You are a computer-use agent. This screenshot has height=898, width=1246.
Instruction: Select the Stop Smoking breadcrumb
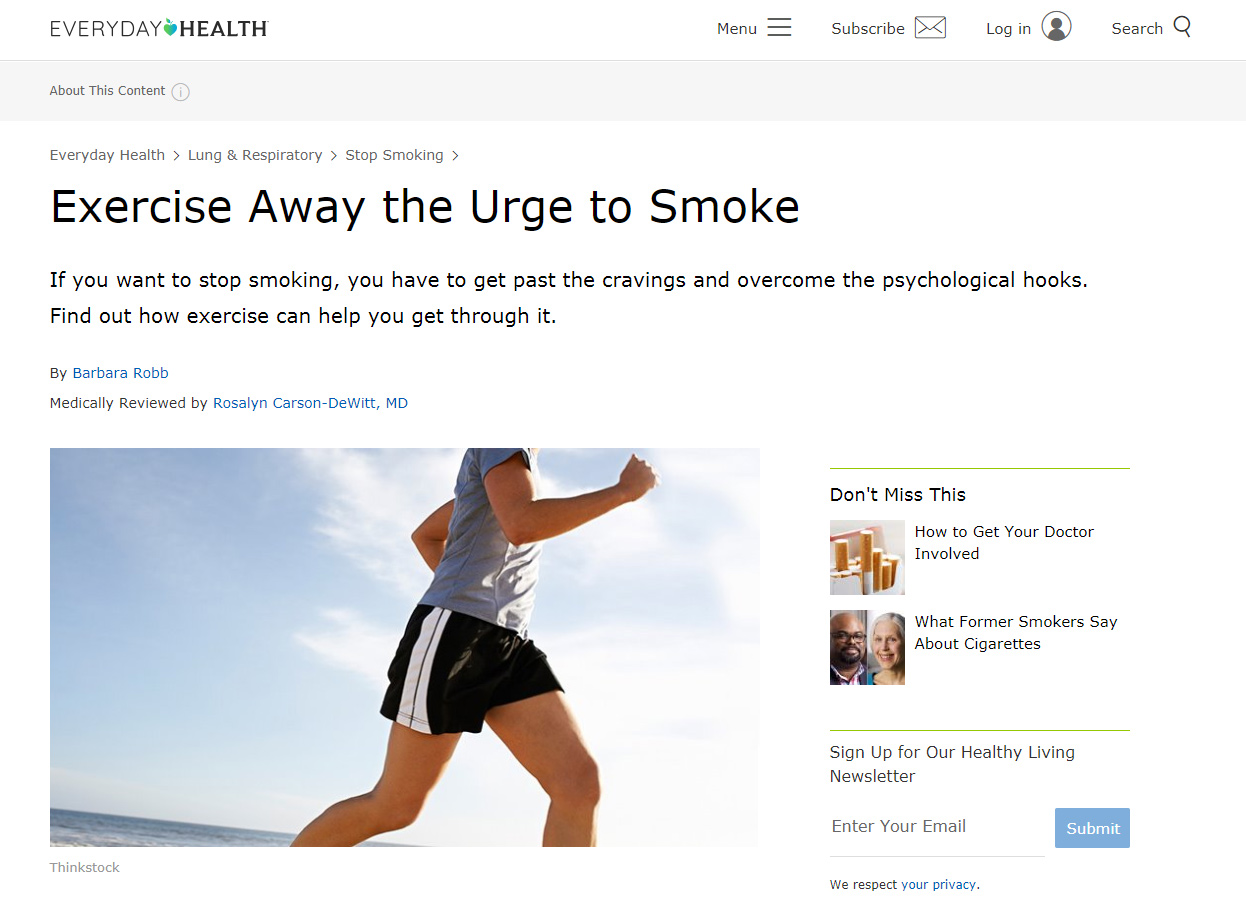click(394, 155)
